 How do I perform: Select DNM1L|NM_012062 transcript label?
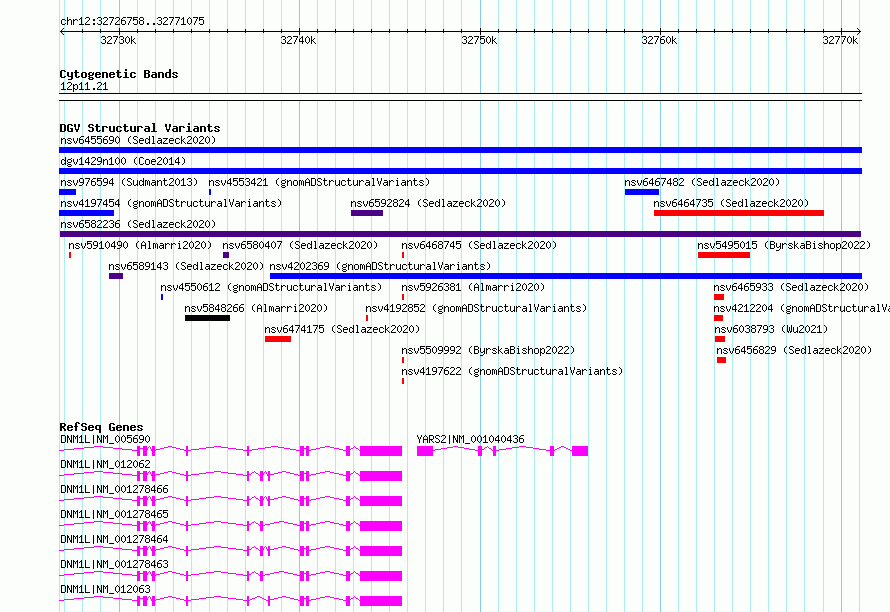point(105,464)
